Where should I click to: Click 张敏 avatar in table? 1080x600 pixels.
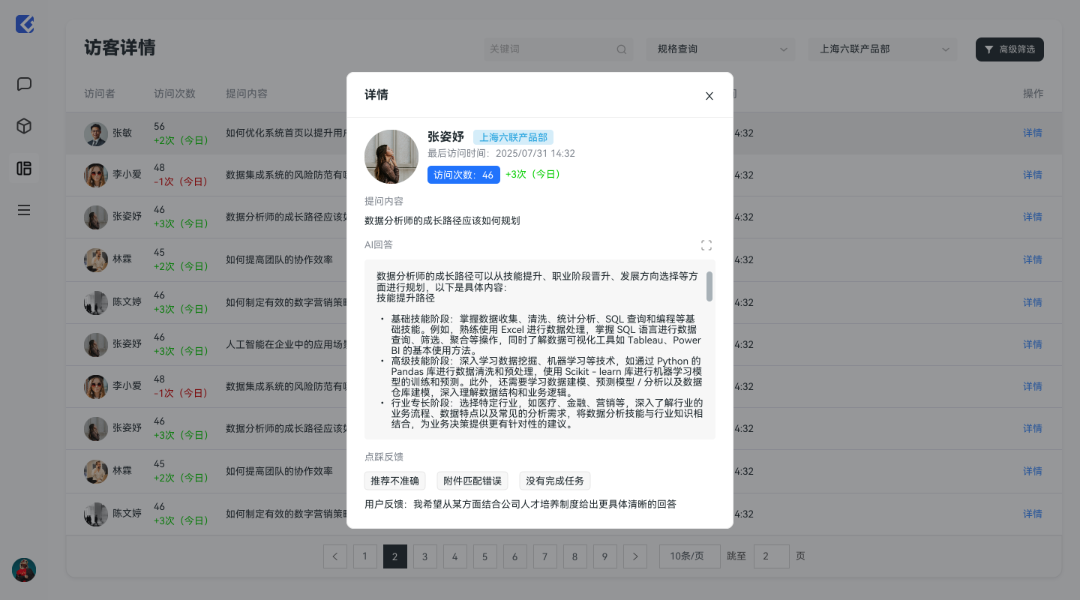tap(96, 134)
